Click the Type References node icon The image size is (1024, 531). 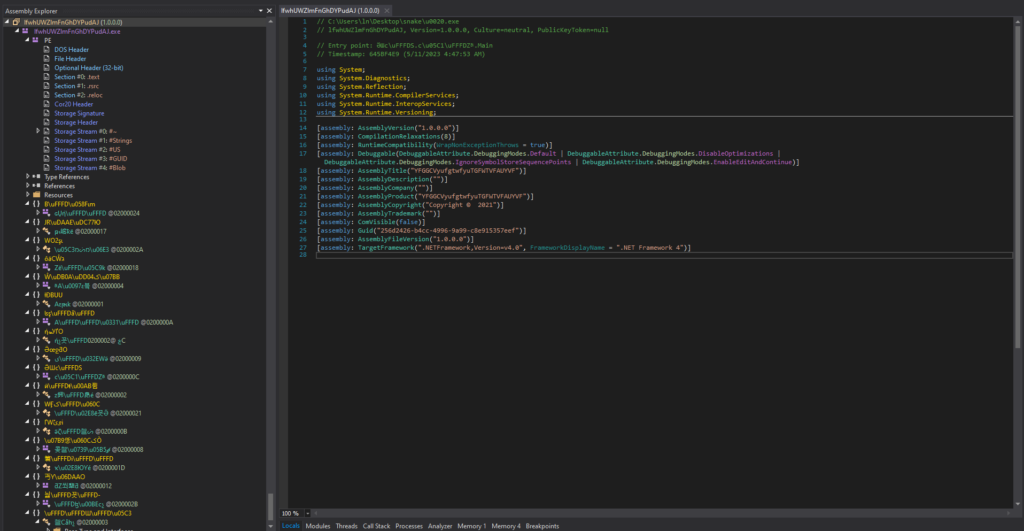coord(36,176)
